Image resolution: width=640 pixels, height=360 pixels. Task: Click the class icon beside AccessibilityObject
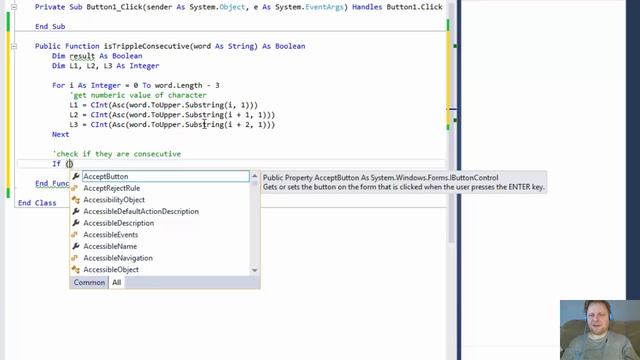tap(76, 200)
